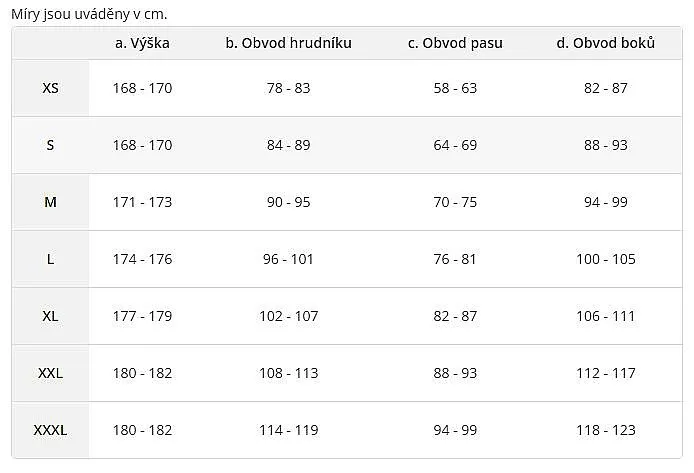Click the 'd. Obvod boků' column header
Screen dimensions: 694x473
click(606, 43)
